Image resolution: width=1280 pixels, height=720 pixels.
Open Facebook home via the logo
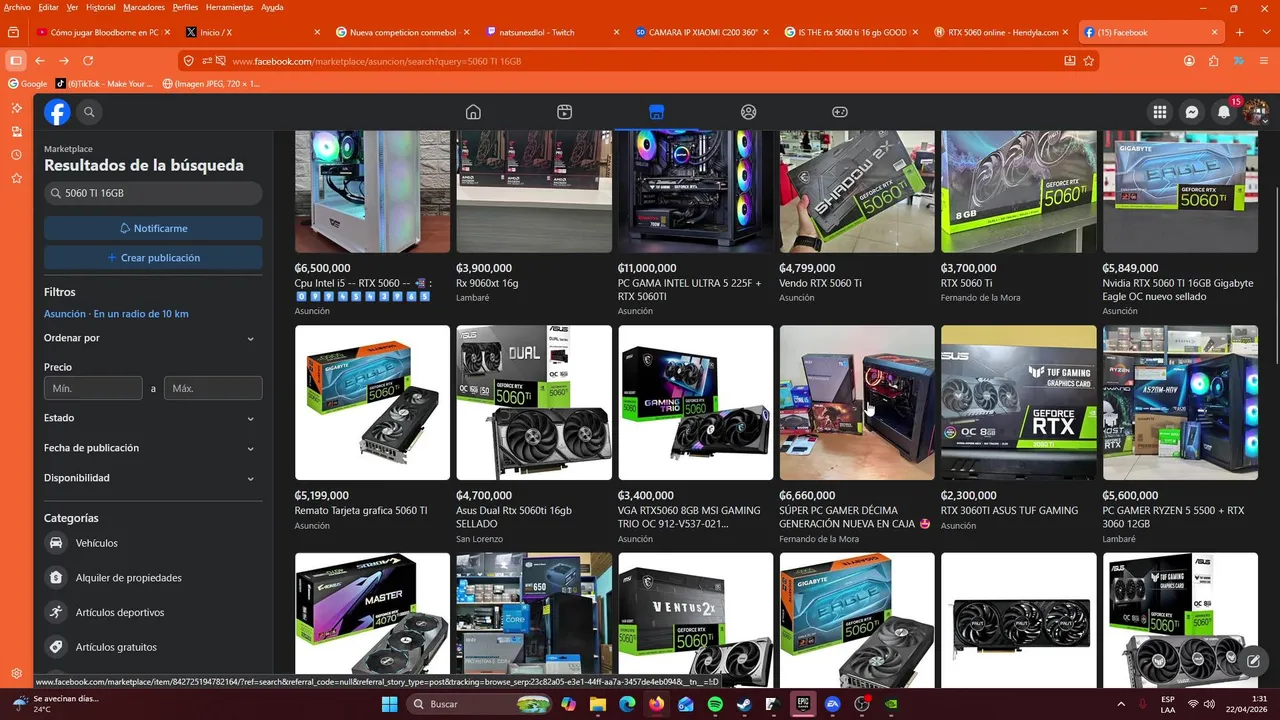pos(57,113)
